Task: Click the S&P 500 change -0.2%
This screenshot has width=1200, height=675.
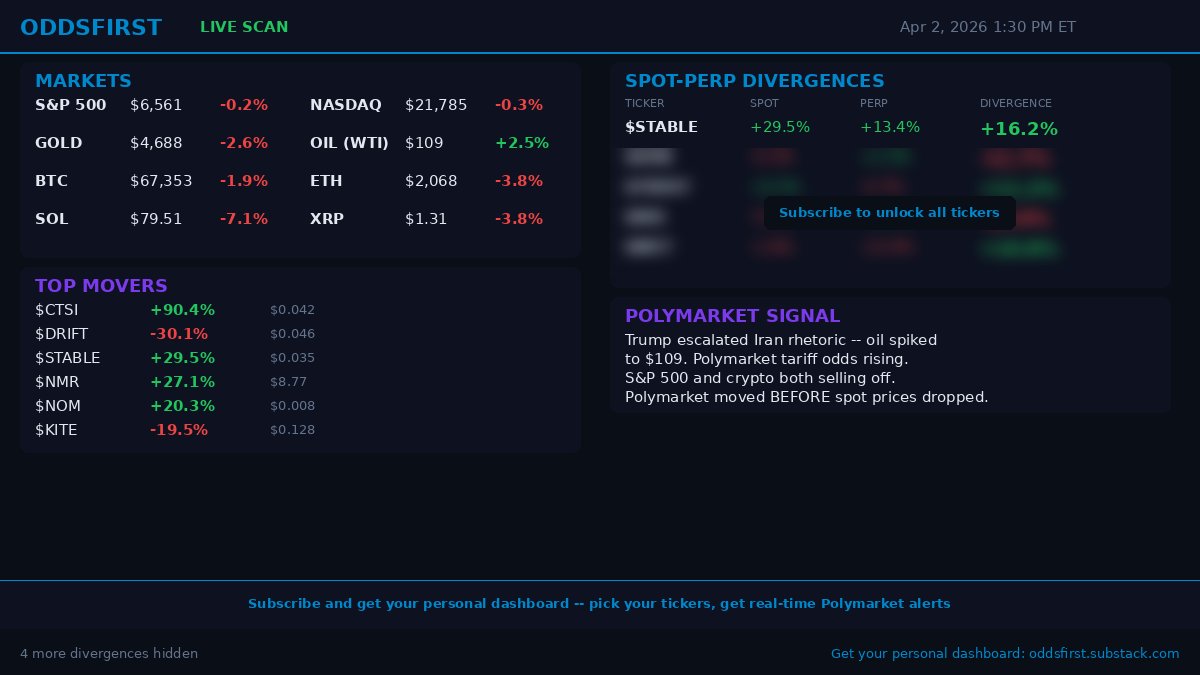Action: [x=244, y=105]
